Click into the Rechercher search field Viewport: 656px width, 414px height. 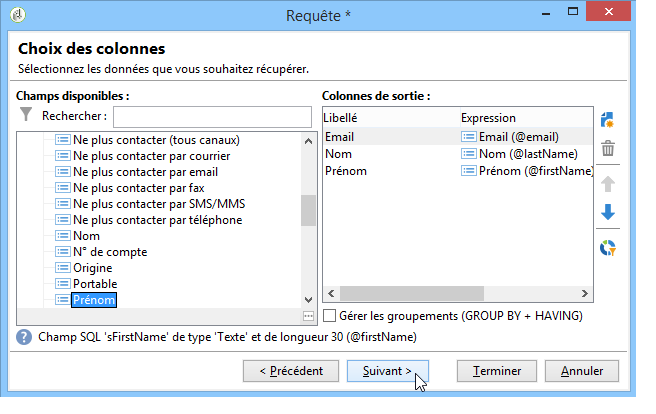(x=214, y=116)
